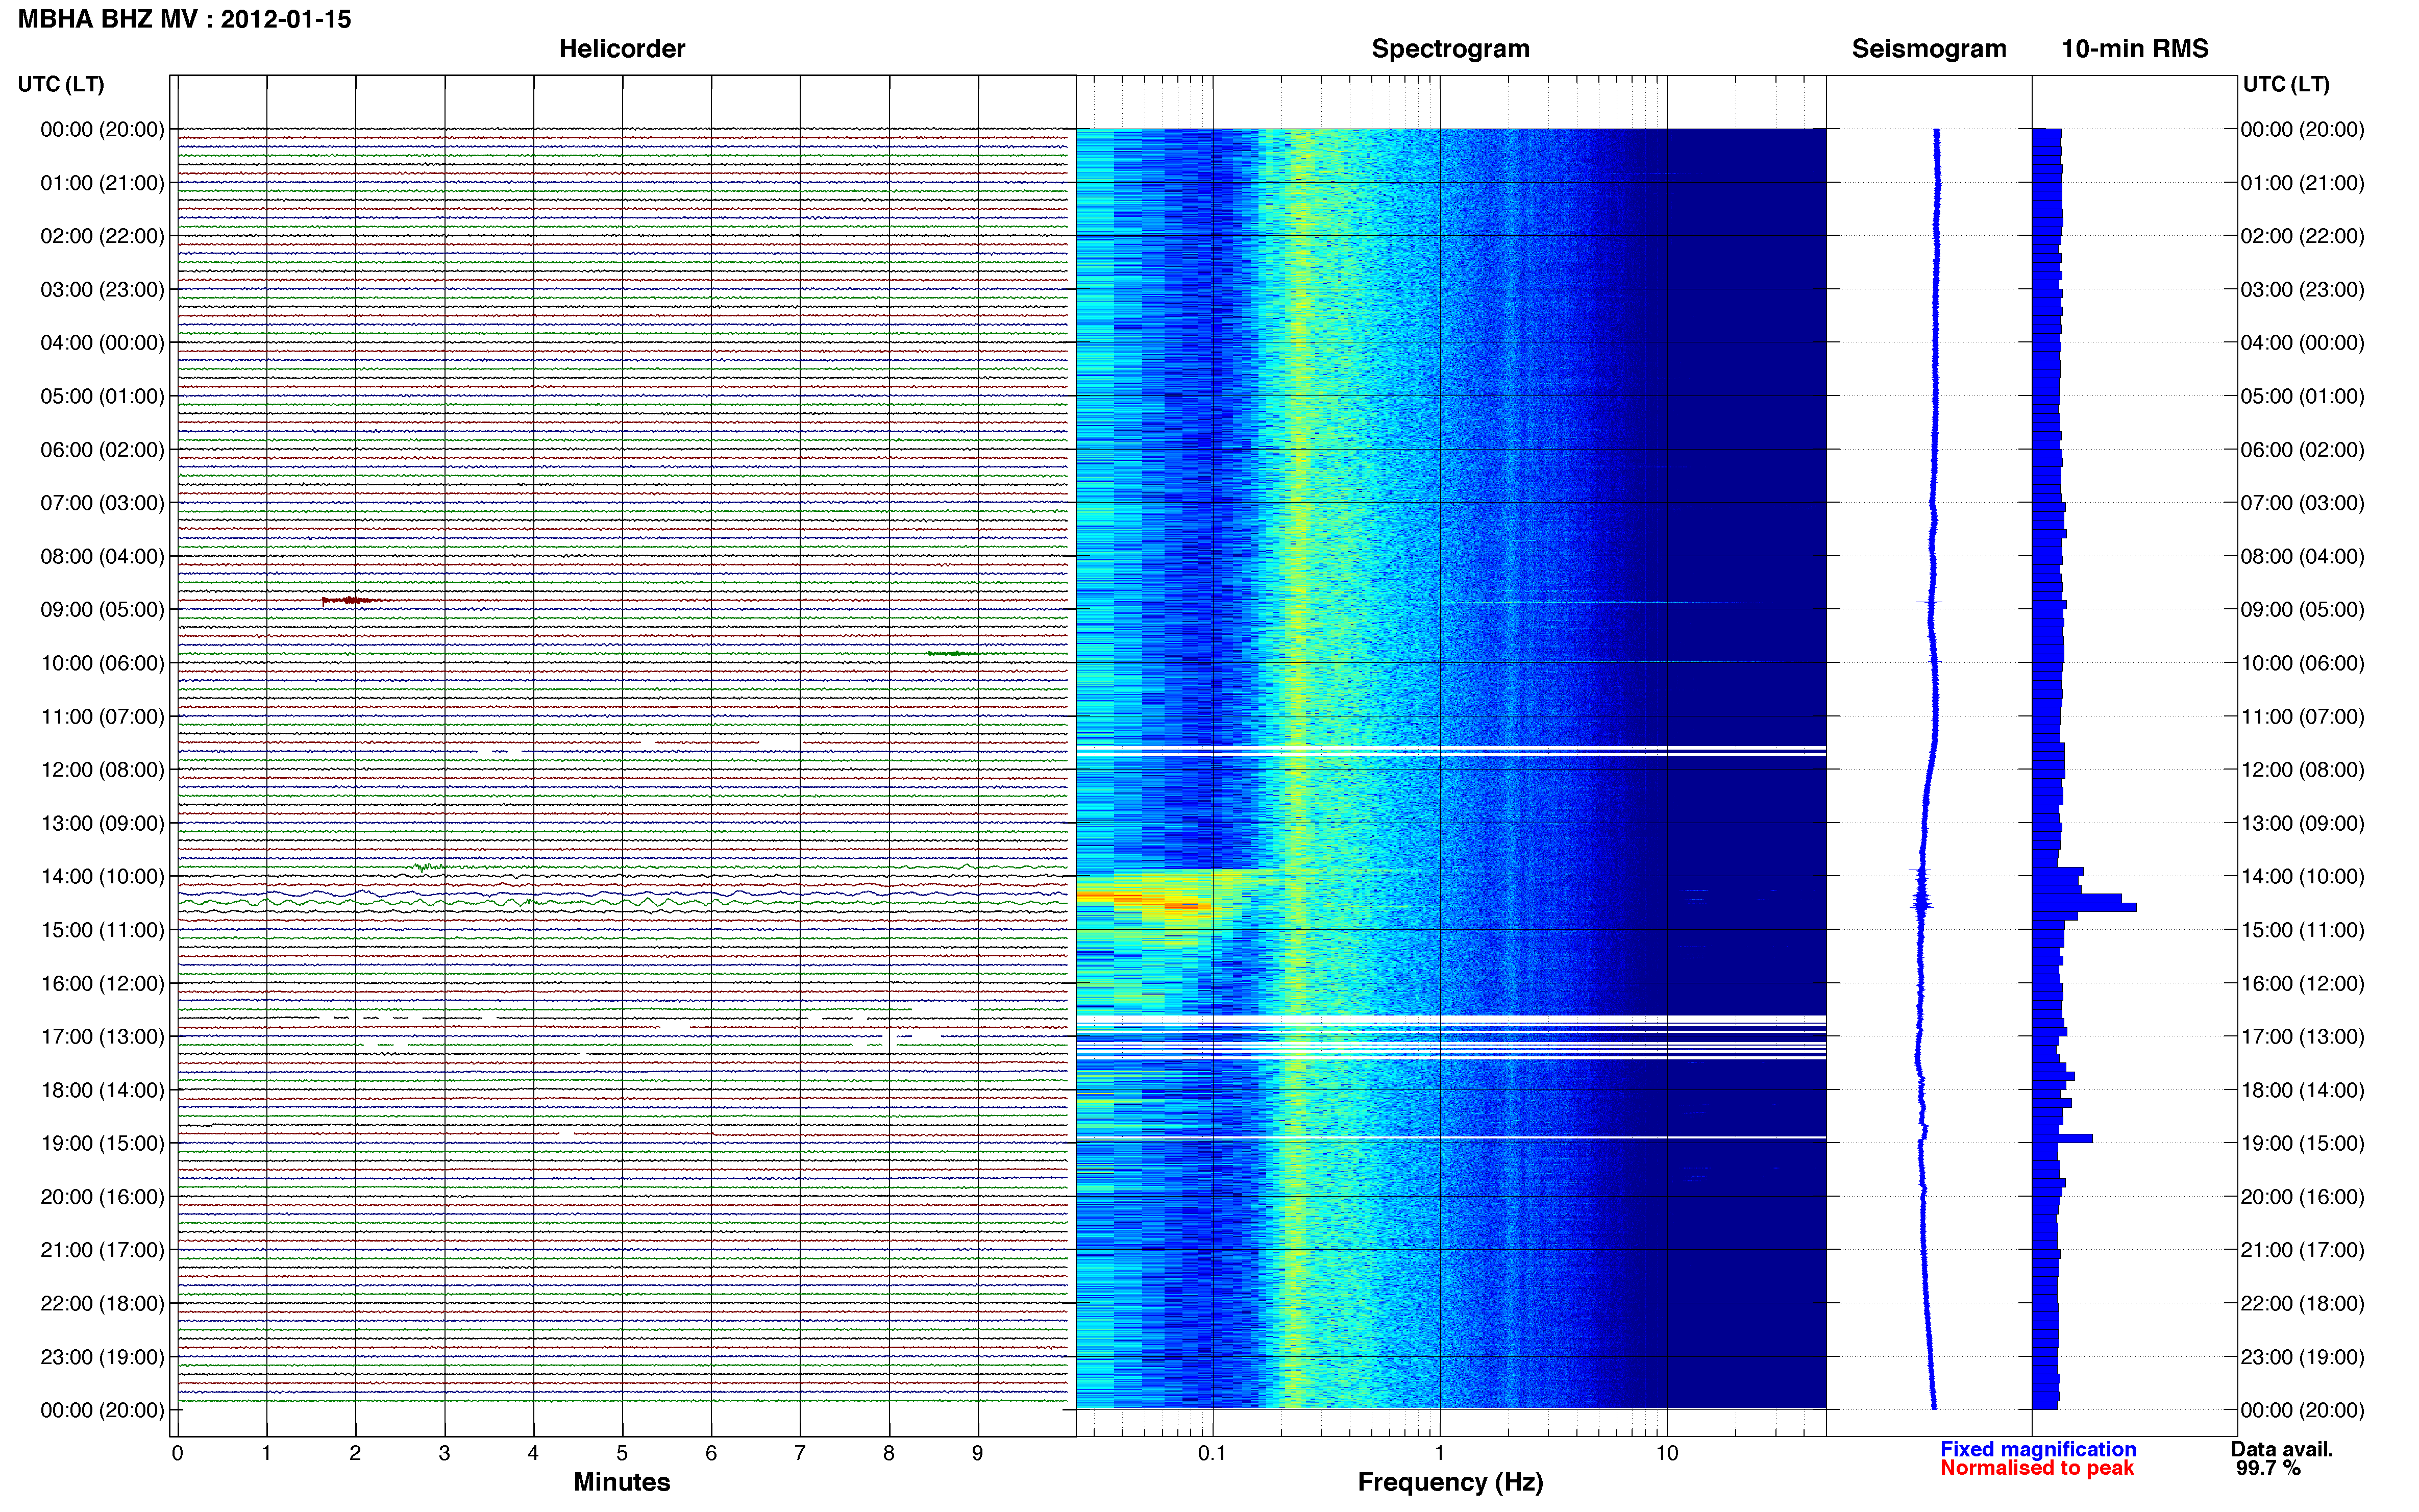Click Minutes axis tick '2'
This screenshot has height=1512, width=2419.
pyautogui.click(x=355, y=1454)
